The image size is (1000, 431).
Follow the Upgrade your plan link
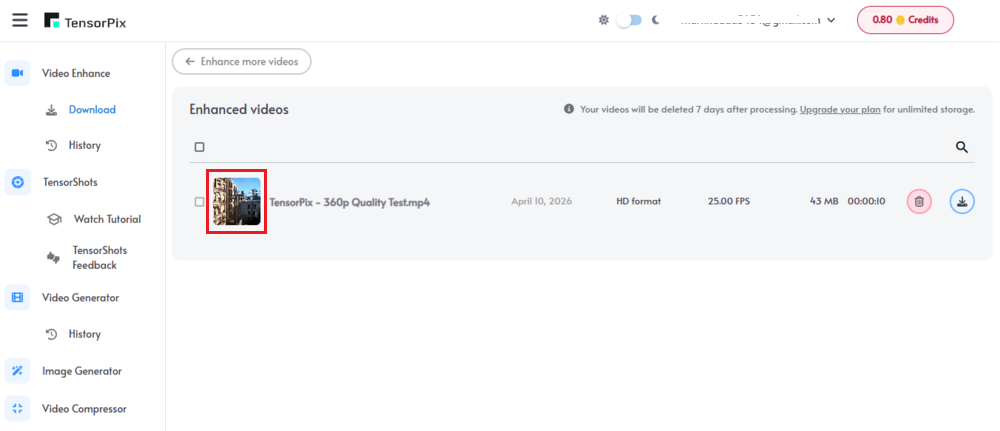(840, 109)
